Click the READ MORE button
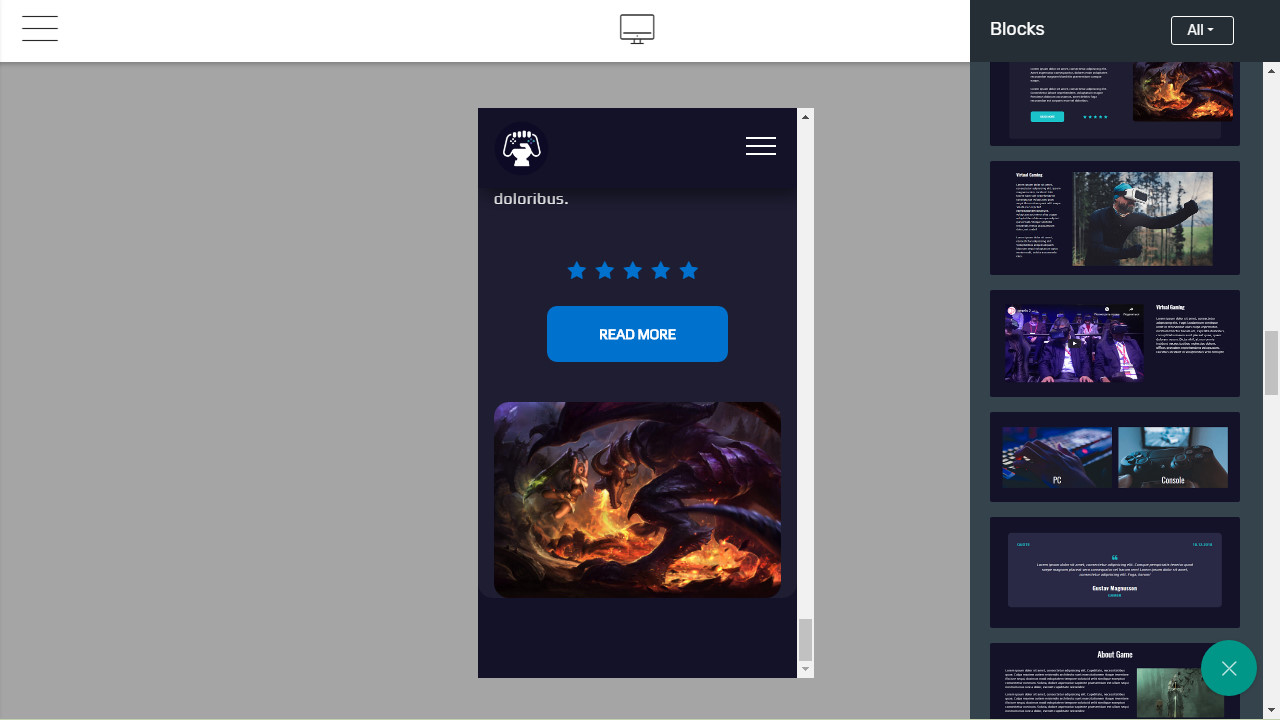The height and width of the screenshot is (720, 1280). coord(637,334)
